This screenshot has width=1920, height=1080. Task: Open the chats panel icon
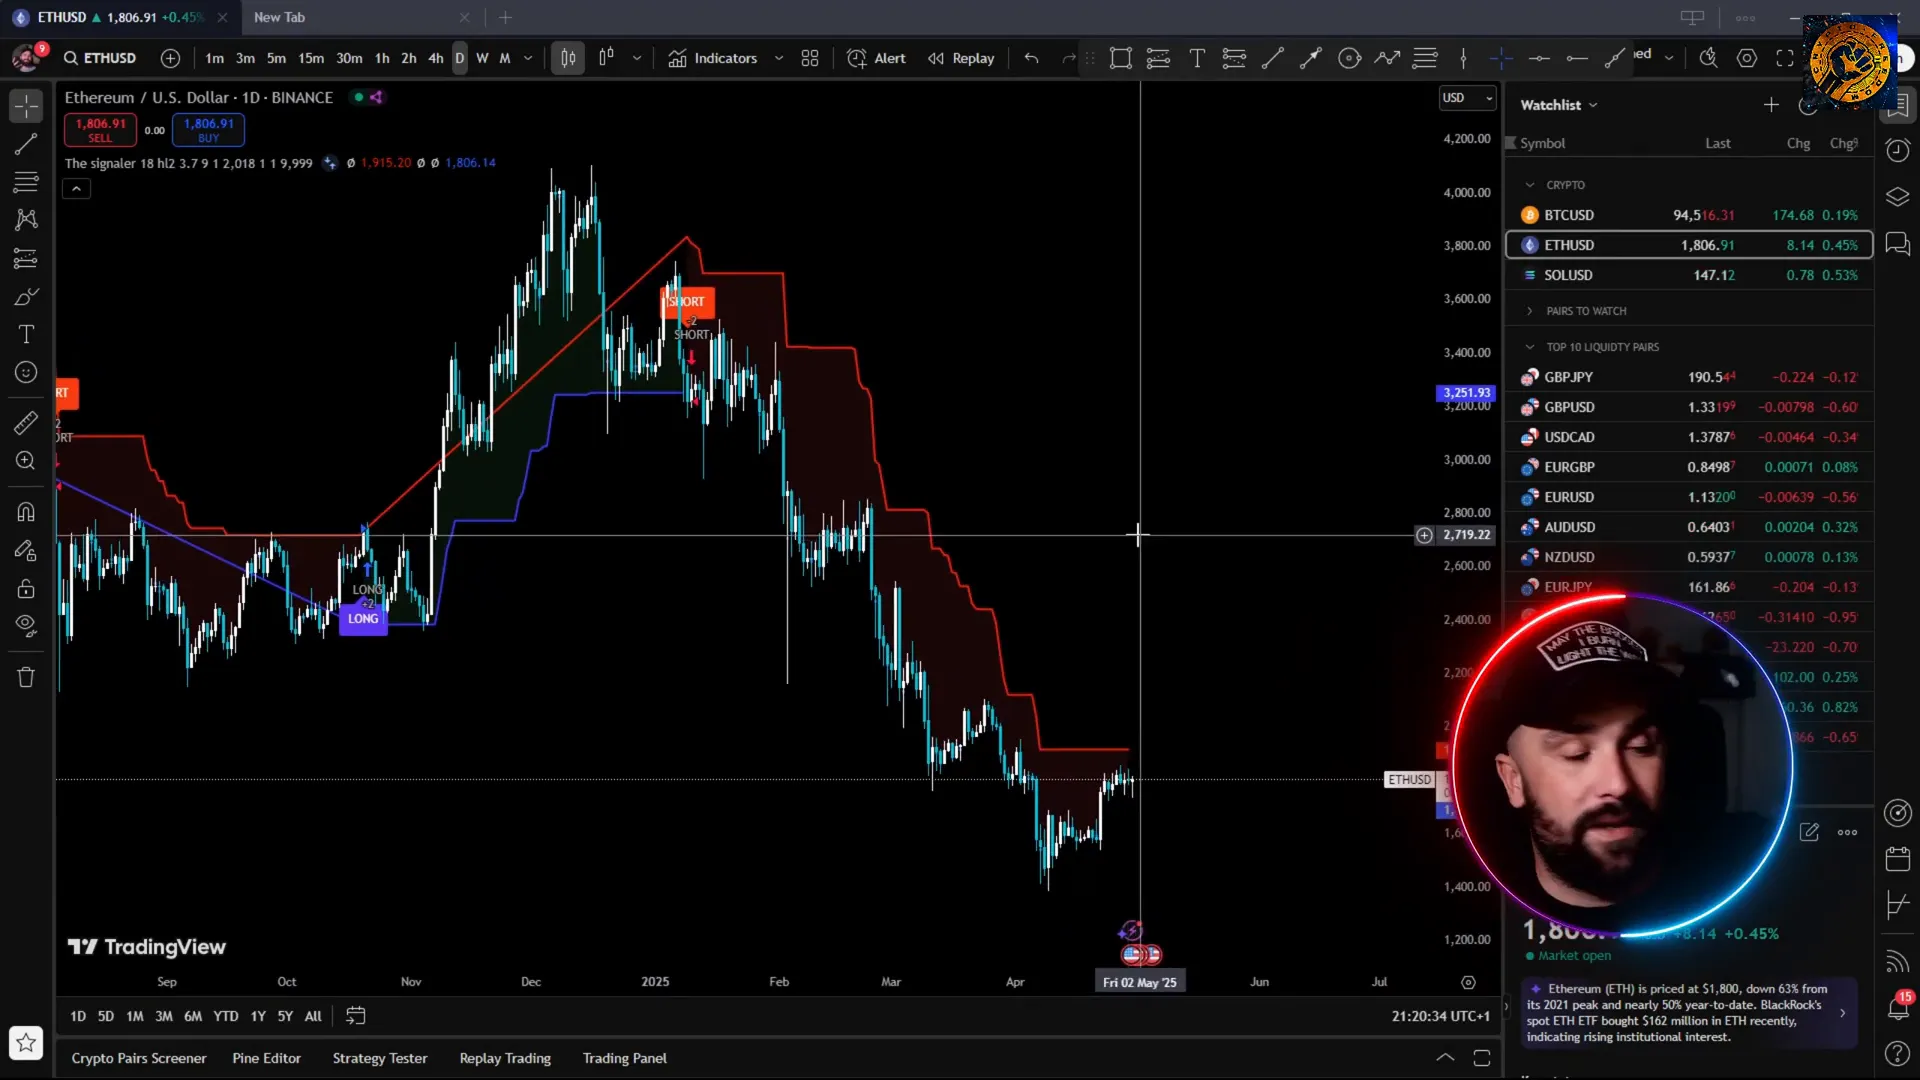pyautogui.click(x=1897, y=244)
